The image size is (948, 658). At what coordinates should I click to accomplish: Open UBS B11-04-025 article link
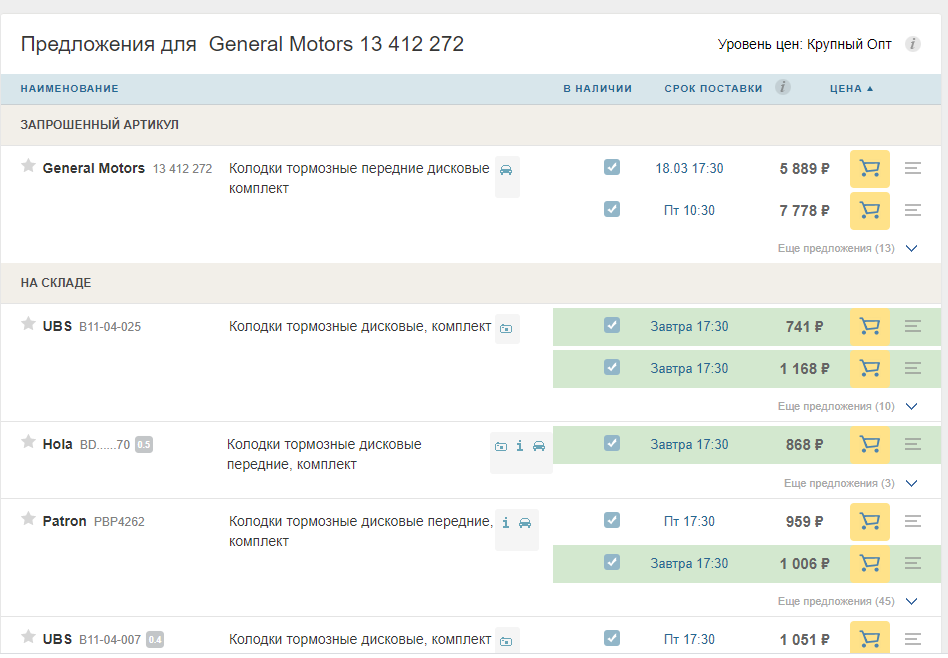tap(110, 327)
